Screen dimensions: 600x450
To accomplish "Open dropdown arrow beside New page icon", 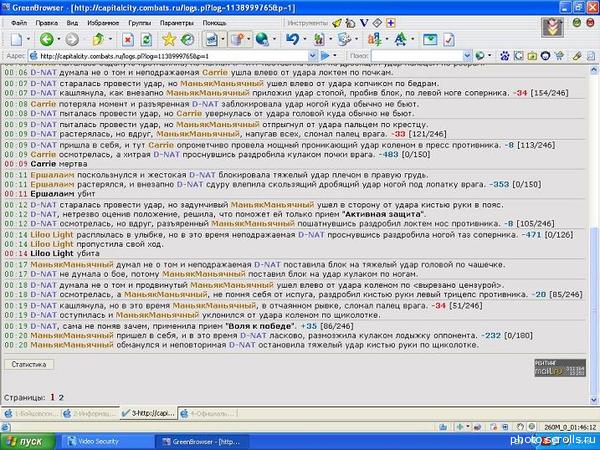I will [x=28, y=39].
